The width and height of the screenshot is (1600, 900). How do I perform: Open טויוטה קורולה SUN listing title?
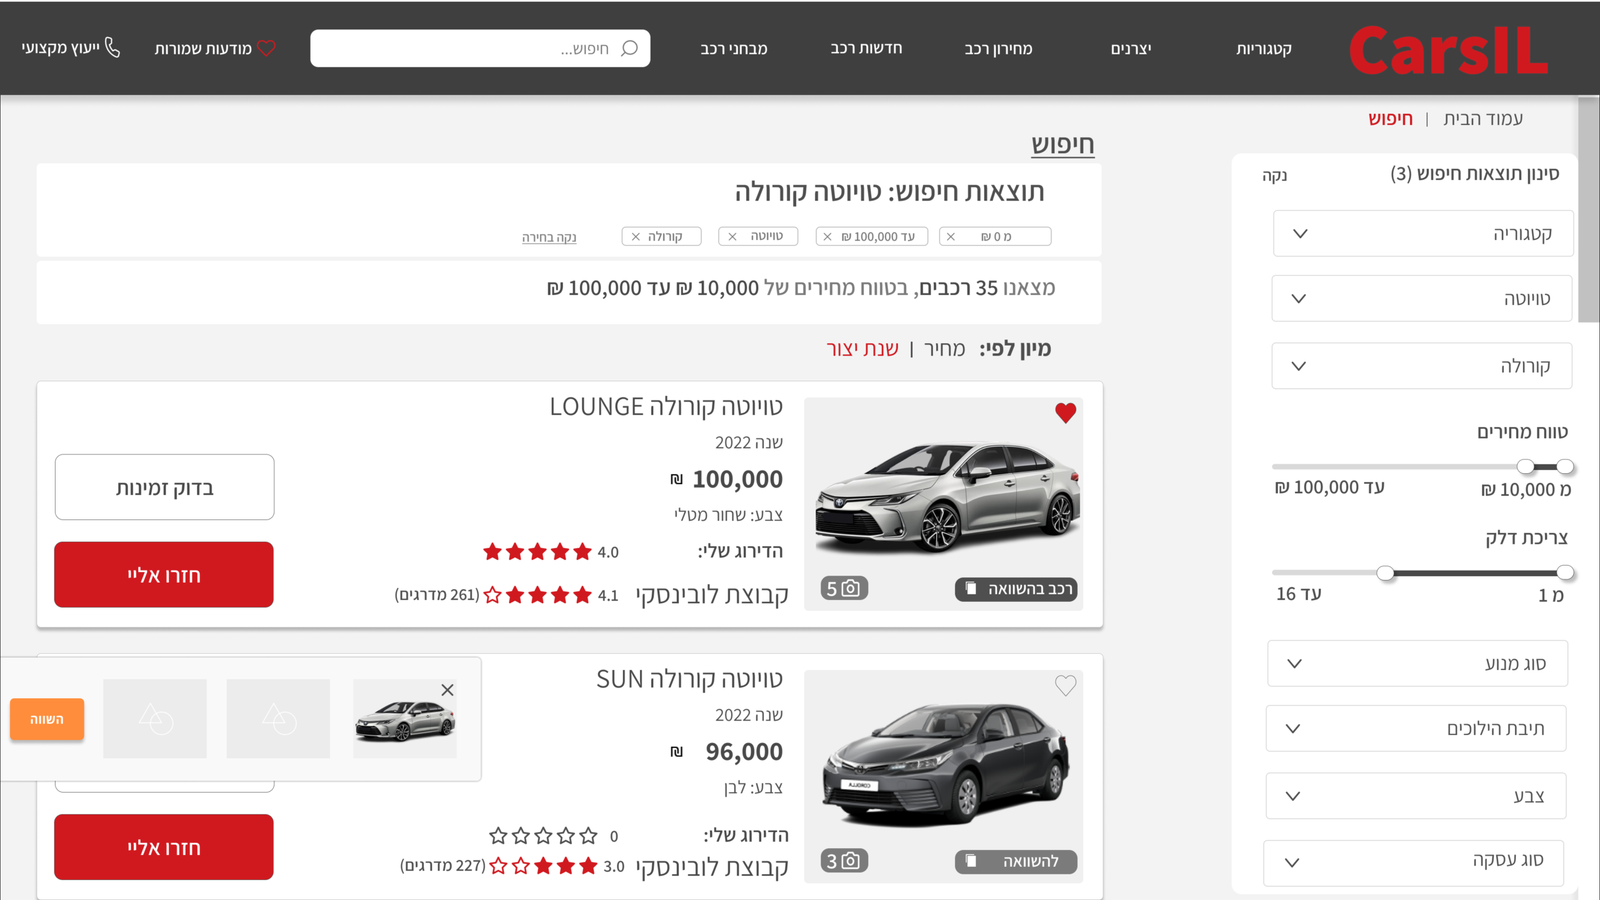pyautogui.click(x=689, y=679)
